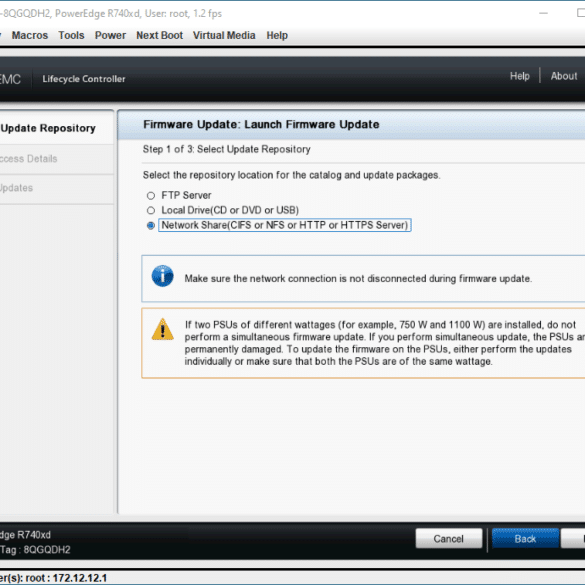Click the network connection notice text

pyautogui.click(x=358, y=279)
